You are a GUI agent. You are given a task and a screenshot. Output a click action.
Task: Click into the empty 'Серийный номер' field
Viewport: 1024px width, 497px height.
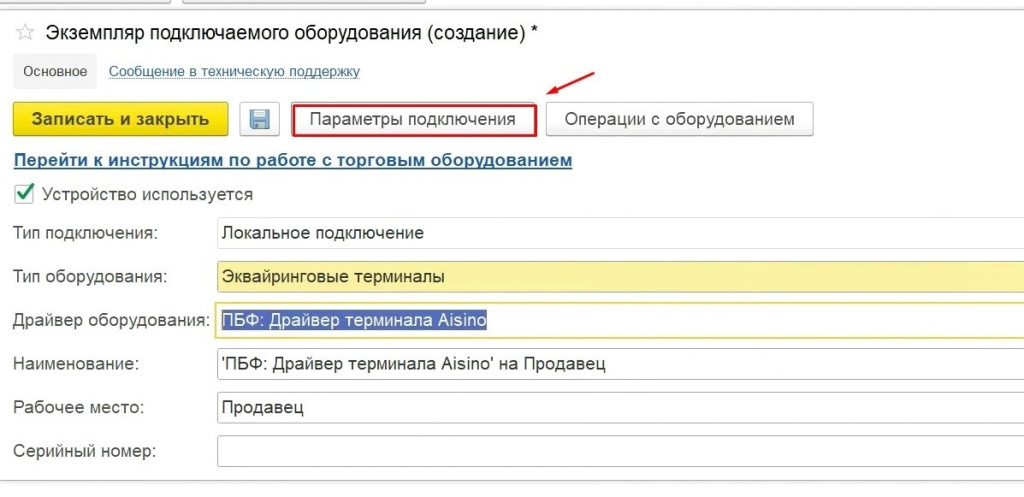(618, 451)
